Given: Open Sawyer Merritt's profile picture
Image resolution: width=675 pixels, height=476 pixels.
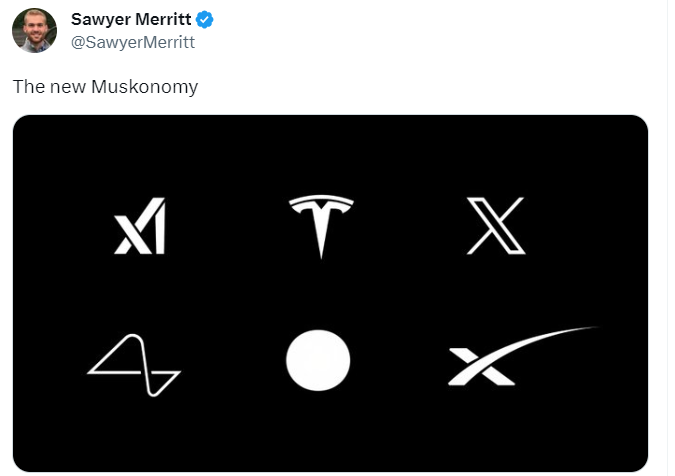Looking at the screenshot, I should (x=34, y=30).
